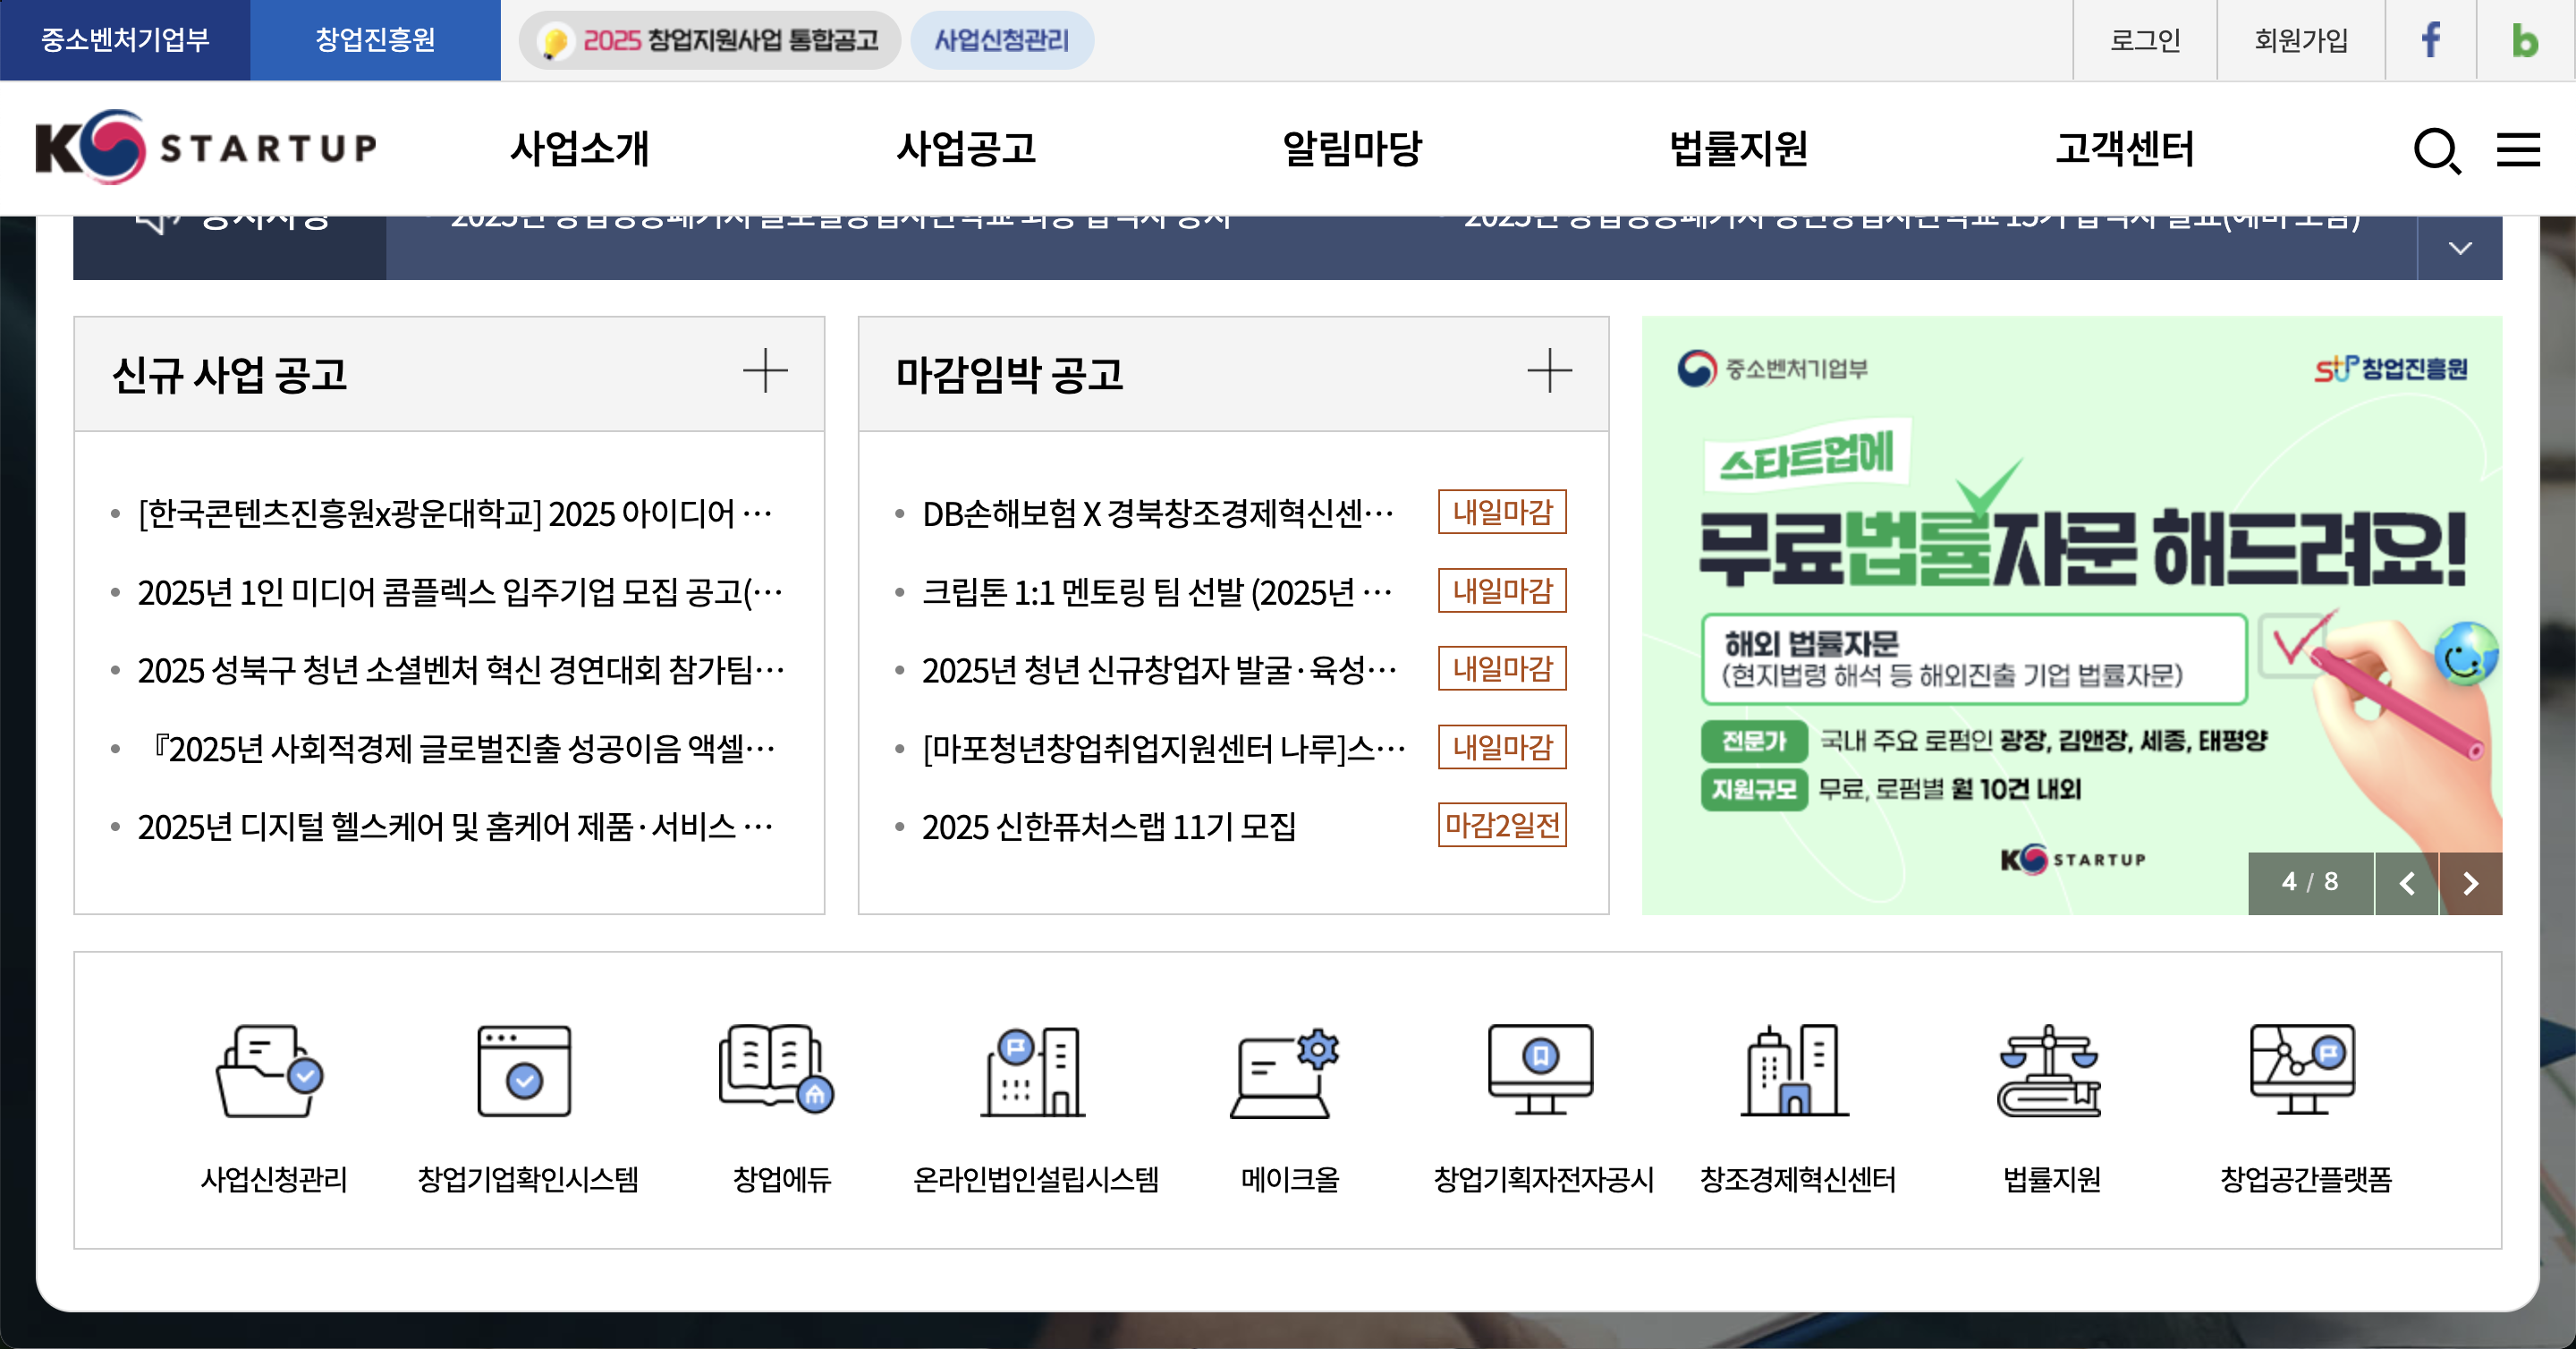The width and height of the screenshot is (2576, 1349).
Task: Click the 창업공간플랫폼 monitor icon
Action: pyautogui.click(x=2302, y=1068)
